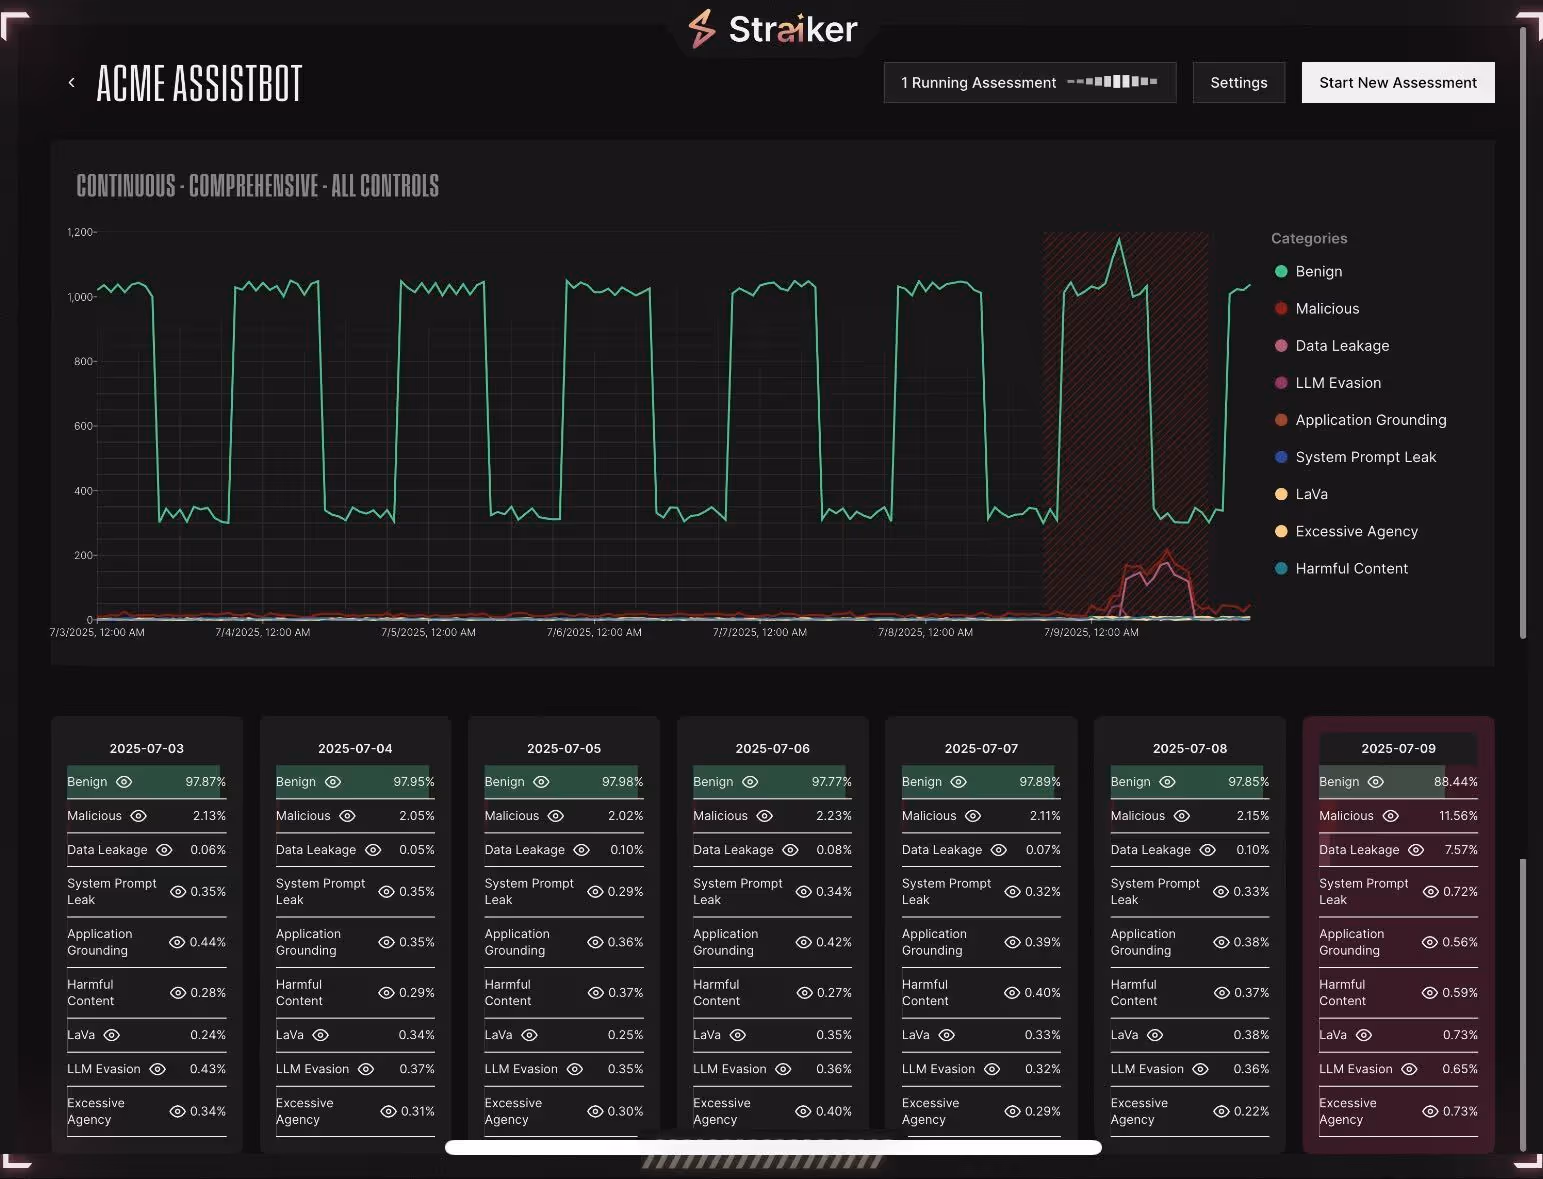Click Application Grounding eye on 2025-07-09
Screen dimensions: 1543x1179
[x=1430, y=942]
